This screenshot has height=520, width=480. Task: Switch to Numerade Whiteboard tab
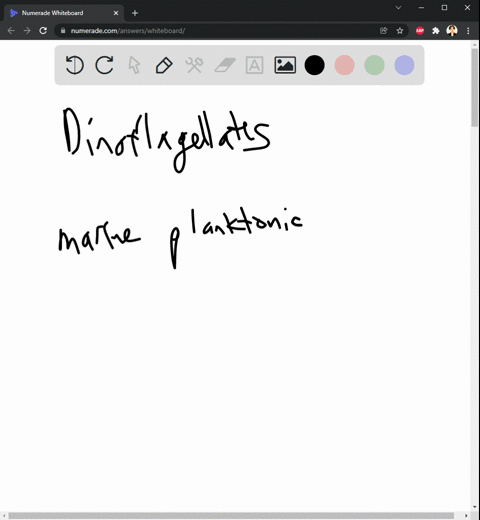(x=64, y=13)
